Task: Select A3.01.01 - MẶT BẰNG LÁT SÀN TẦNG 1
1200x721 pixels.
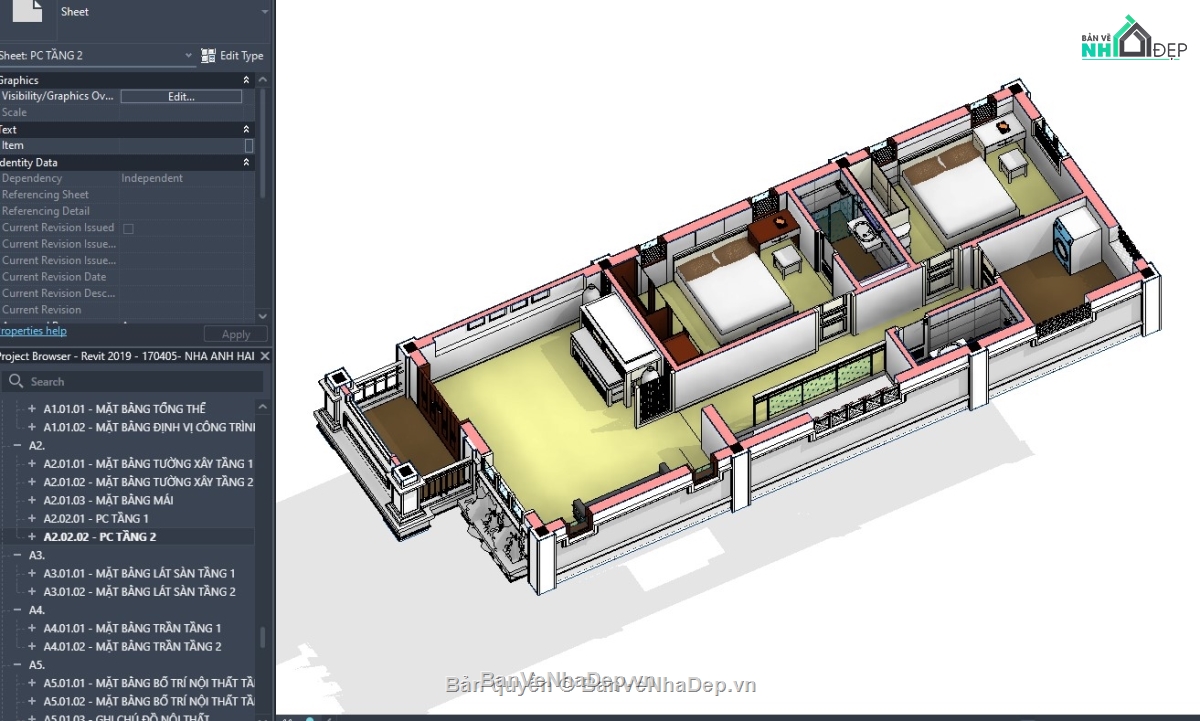Action: (139, 573)
